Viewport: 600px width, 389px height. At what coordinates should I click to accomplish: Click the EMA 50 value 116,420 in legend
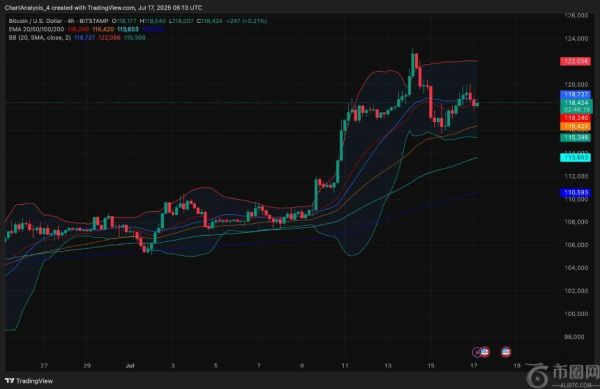coord(103,29)
